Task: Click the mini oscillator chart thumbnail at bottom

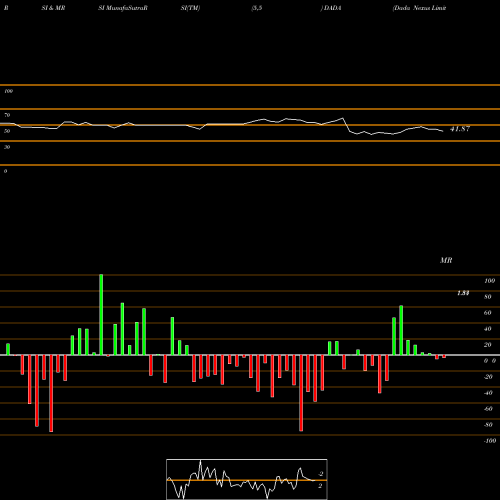Action: pos(247,479)
